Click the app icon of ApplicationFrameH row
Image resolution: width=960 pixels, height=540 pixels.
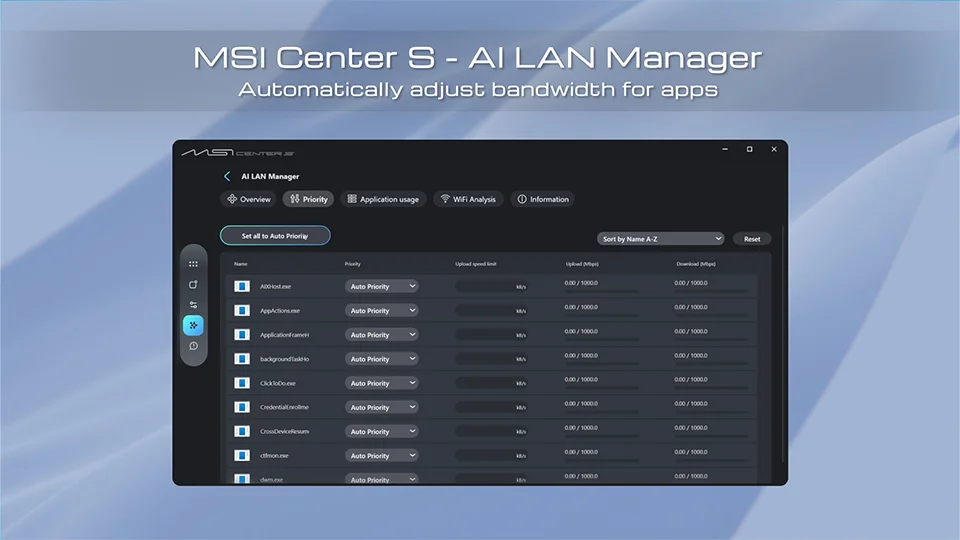pos(242,335)
